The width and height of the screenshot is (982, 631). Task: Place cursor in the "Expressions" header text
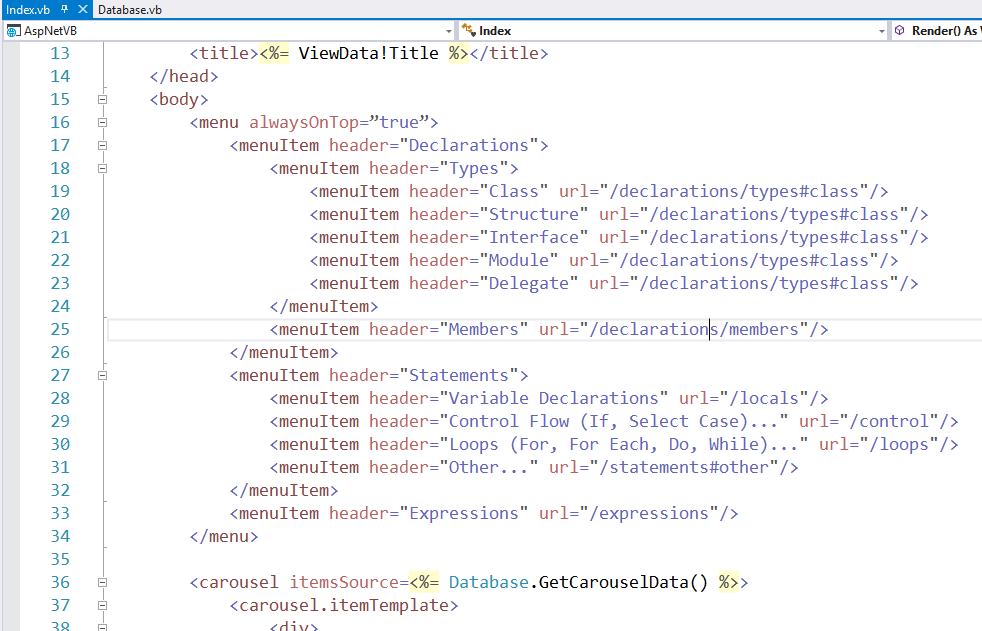click(x=463, y=513)
